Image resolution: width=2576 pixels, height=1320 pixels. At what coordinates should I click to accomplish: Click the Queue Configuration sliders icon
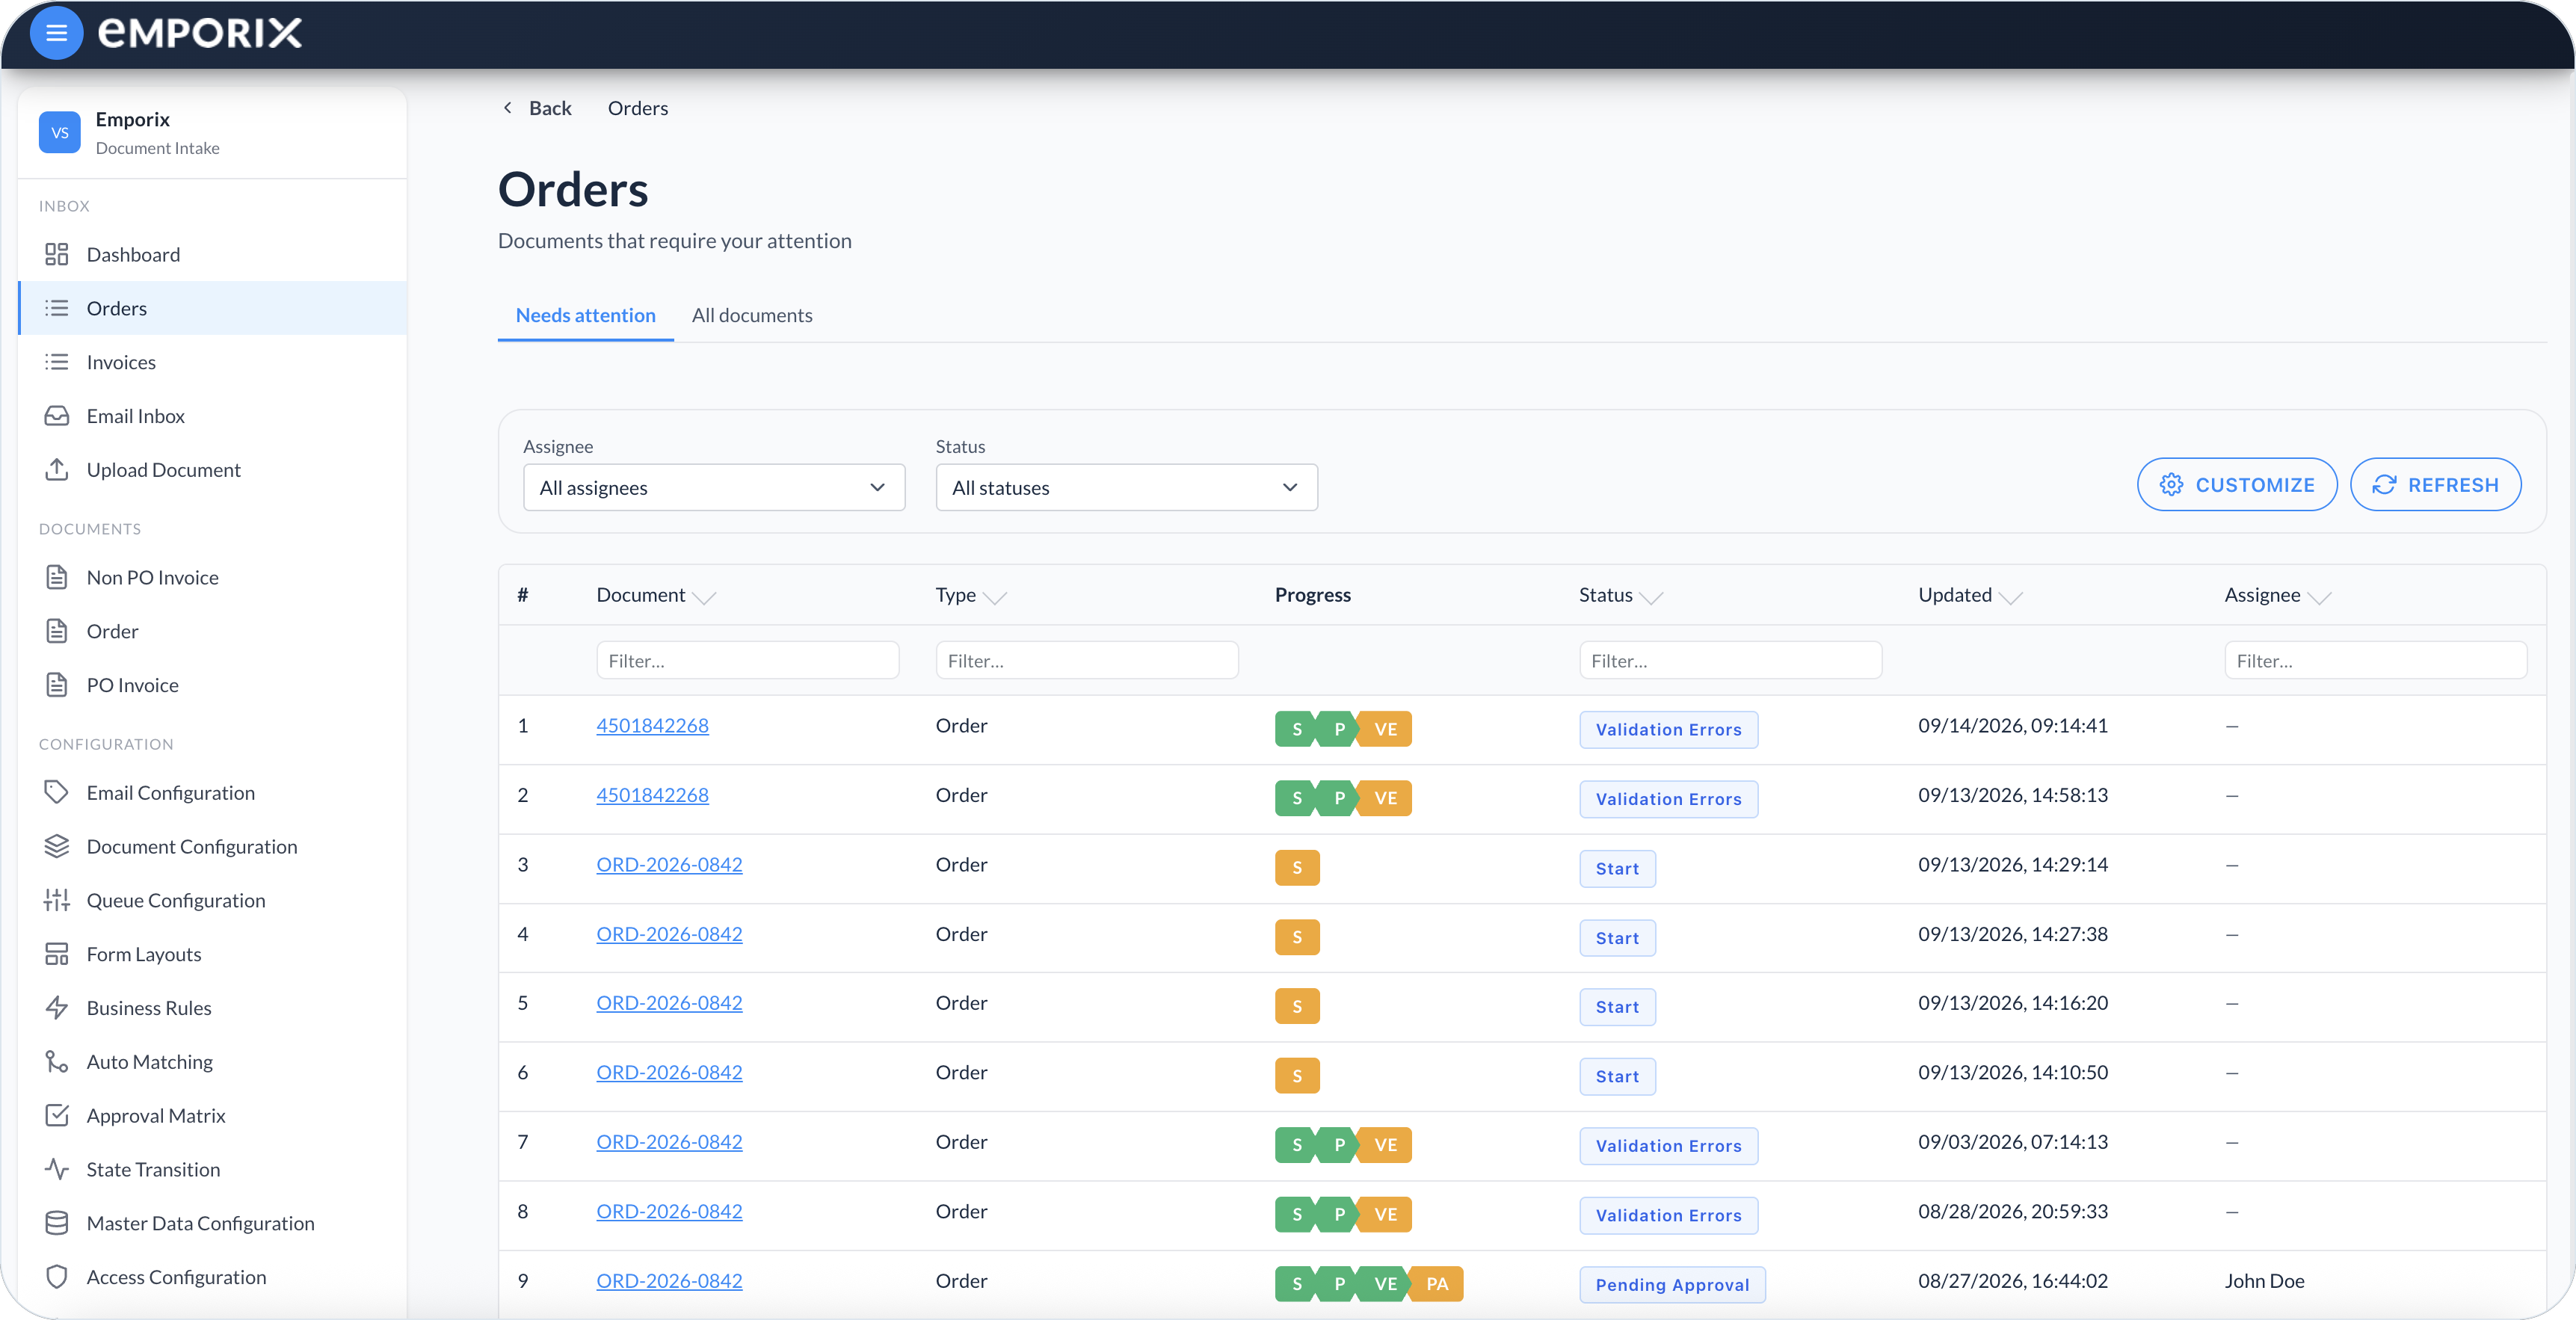(57, 900)
